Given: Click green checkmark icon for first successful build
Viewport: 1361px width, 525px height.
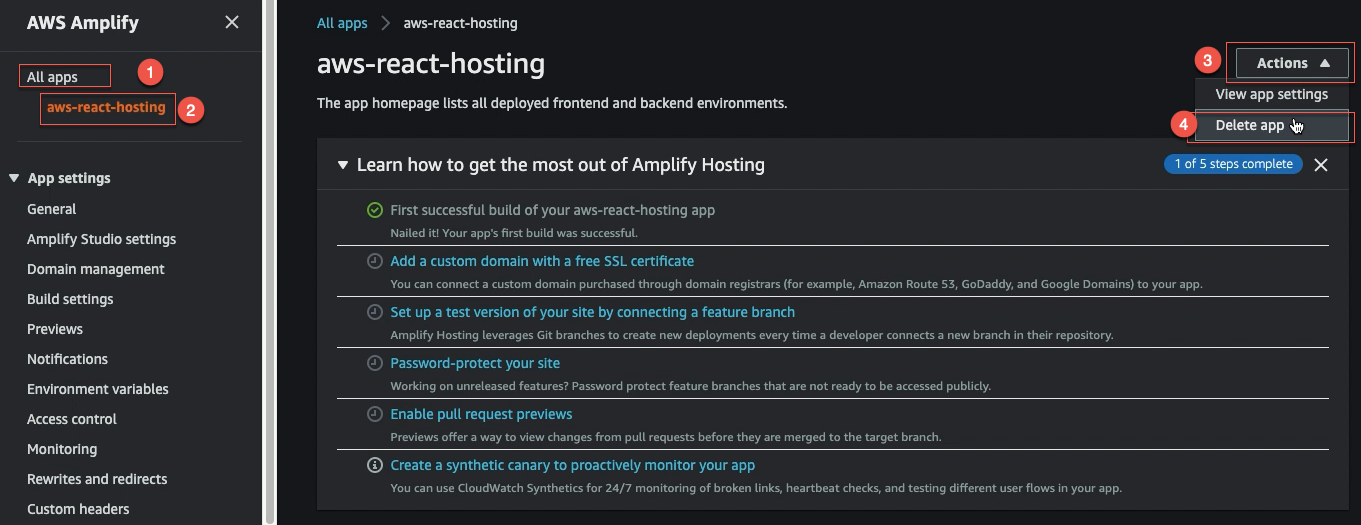Looking at the screenshot, I should (x=375, y=210).
